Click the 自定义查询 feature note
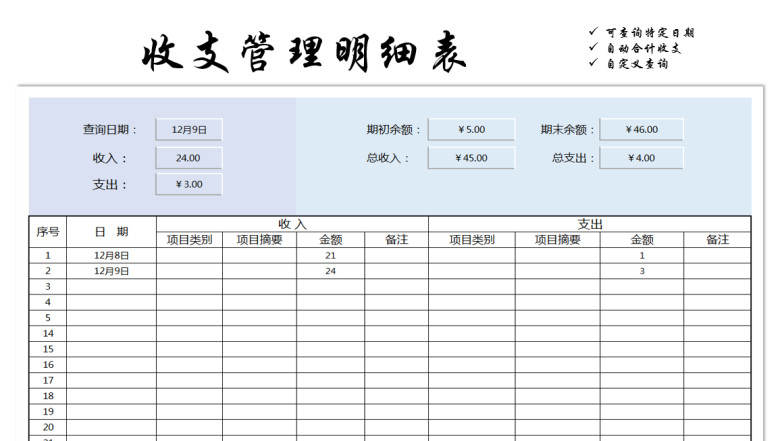The image size is (780, 441). coord(637,64)
